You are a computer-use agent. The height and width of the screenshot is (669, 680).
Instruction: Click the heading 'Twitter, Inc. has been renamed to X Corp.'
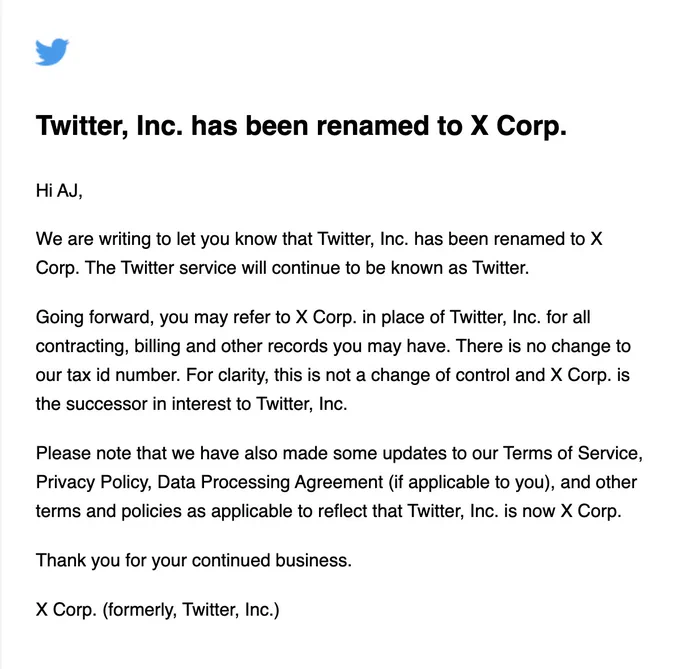point(301,126)
